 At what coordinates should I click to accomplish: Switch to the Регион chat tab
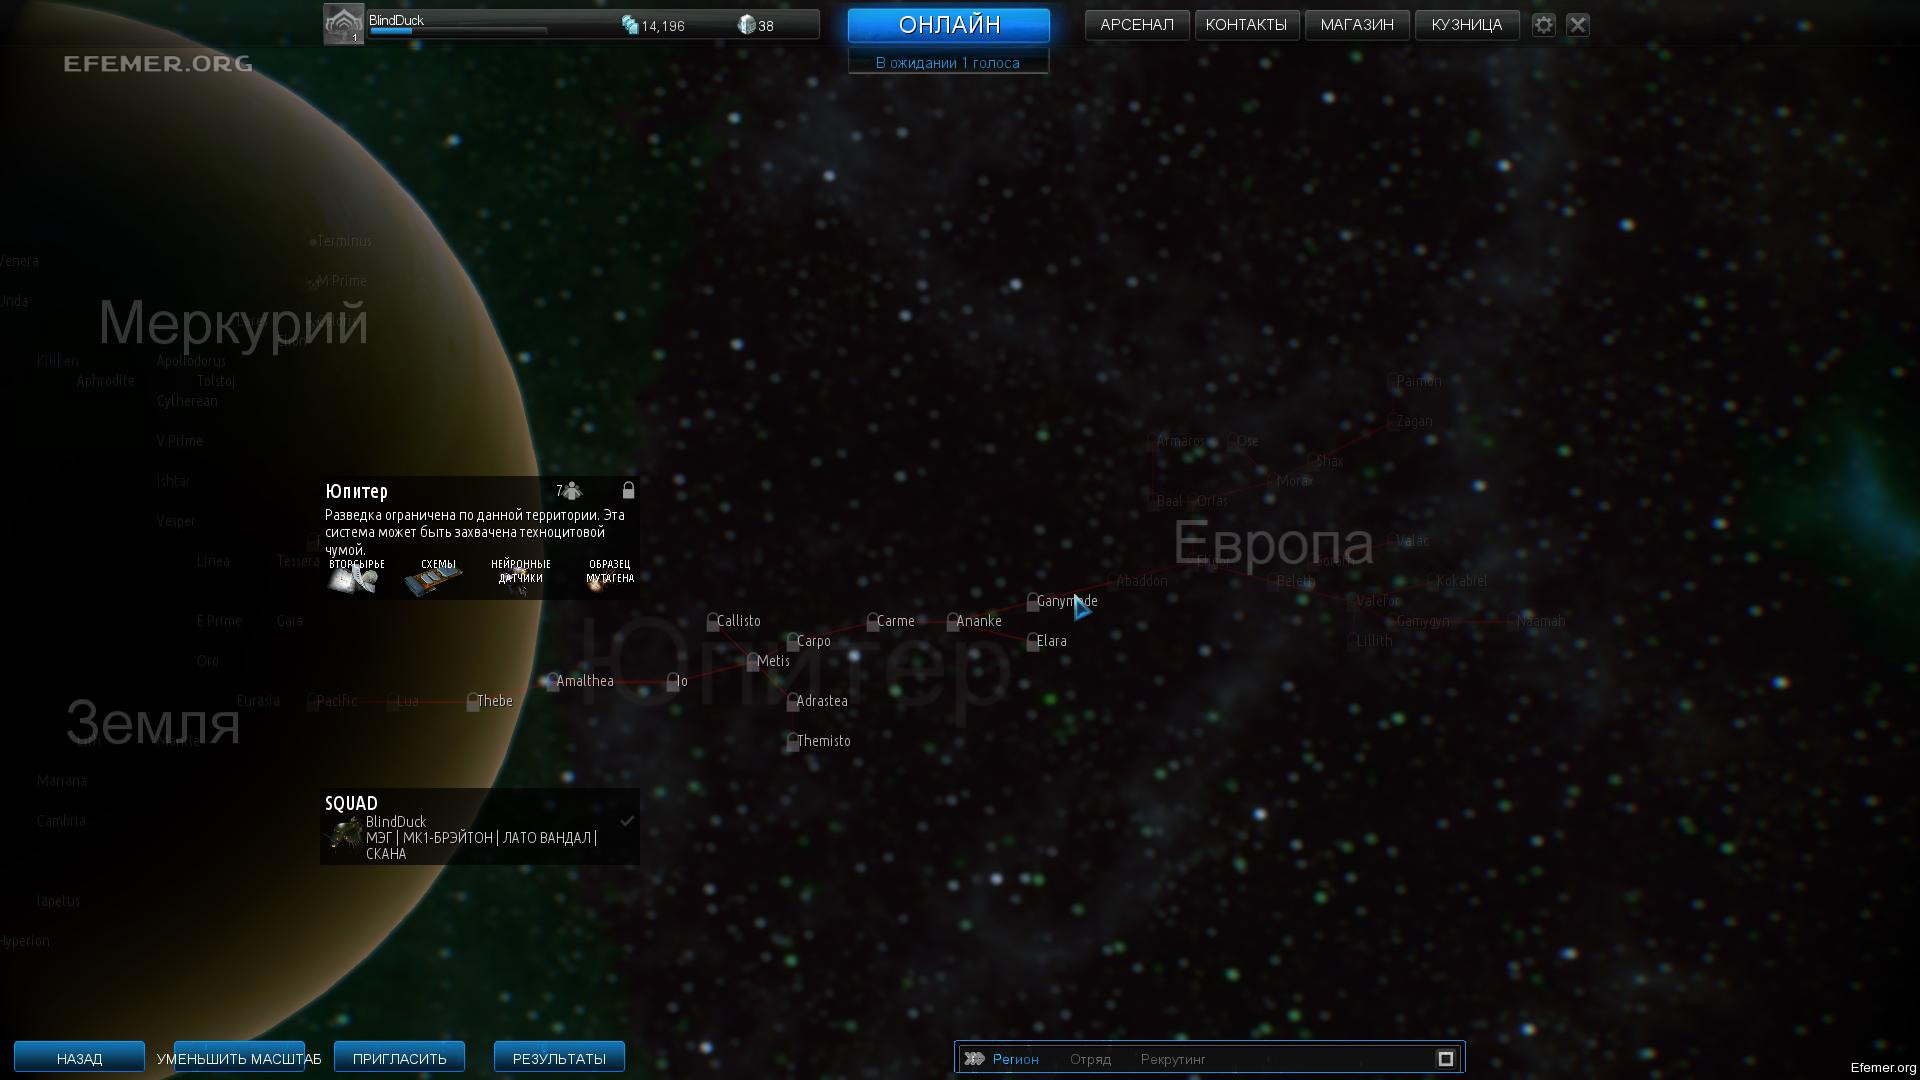[1016, 1059]
